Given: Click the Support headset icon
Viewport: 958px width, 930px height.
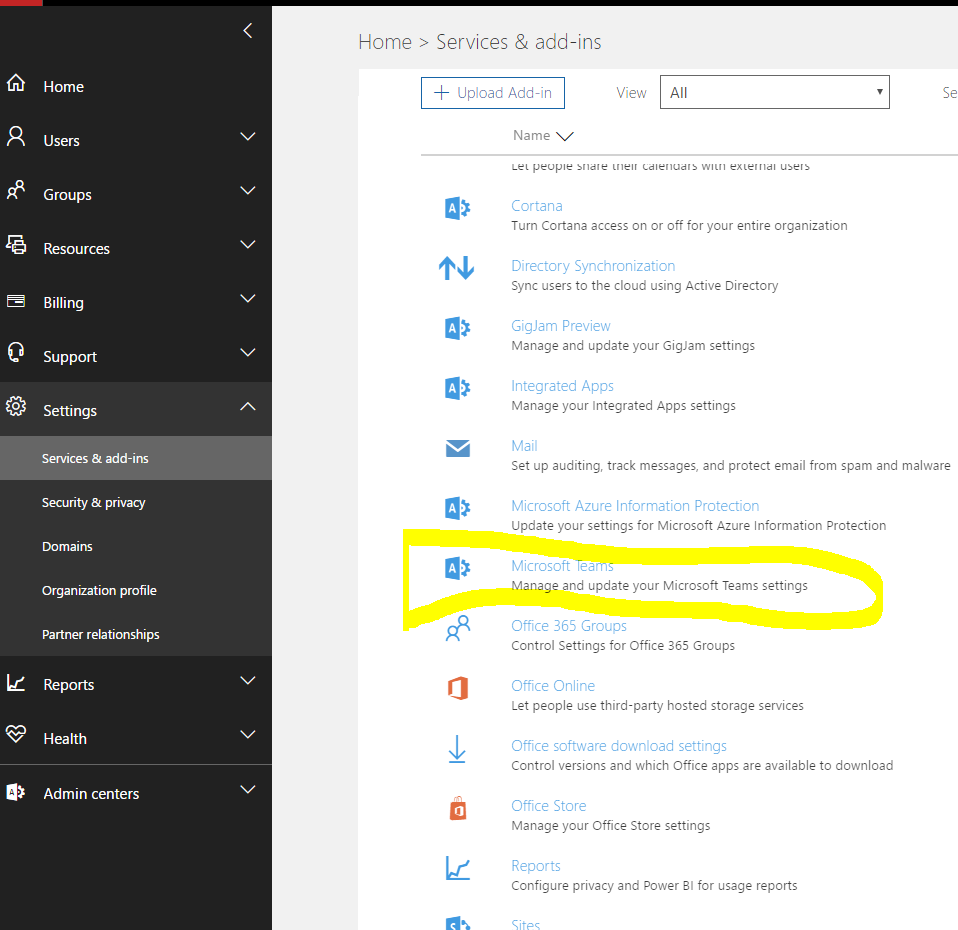Looking at the screenshot, I should [16, 353].
